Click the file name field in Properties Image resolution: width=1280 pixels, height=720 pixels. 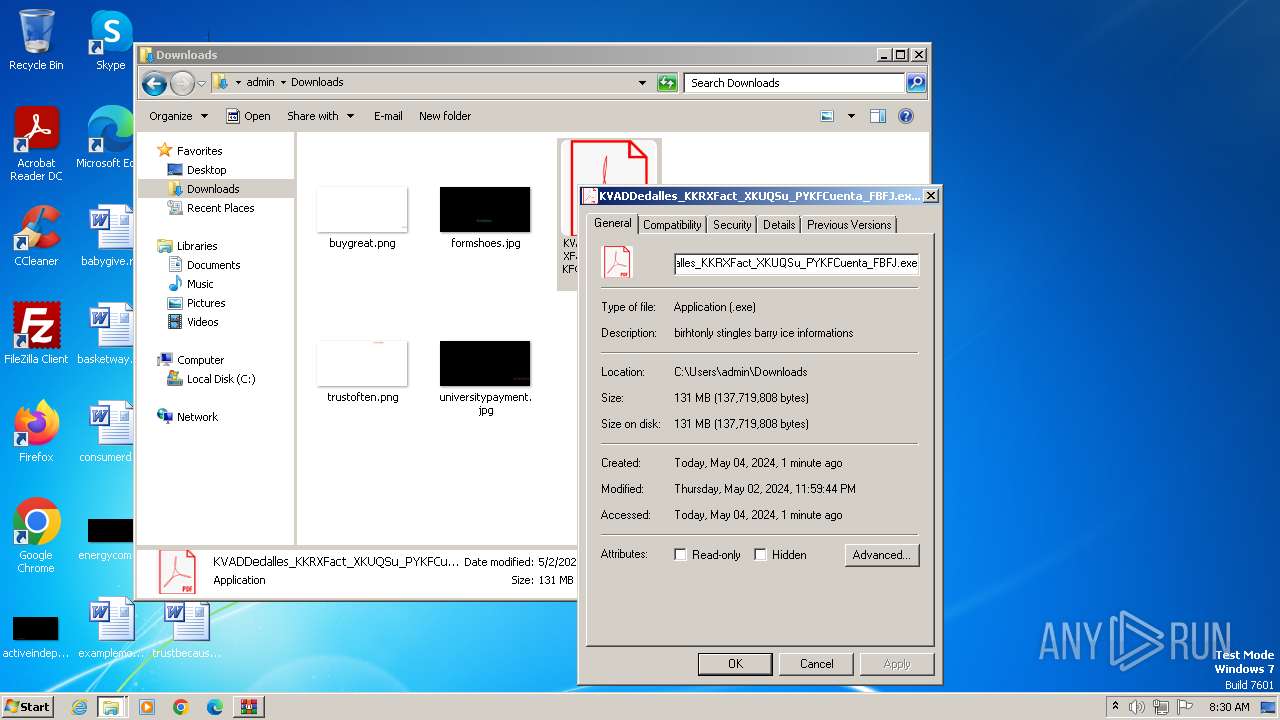click(796, 263)
